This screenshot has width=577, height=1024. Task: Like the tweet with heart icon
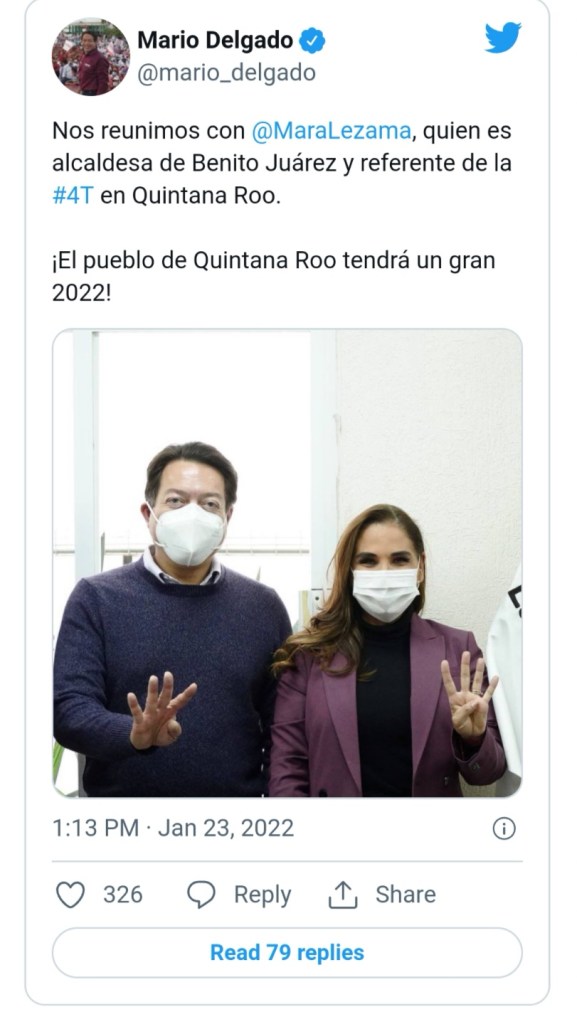[x=70, y=895]
